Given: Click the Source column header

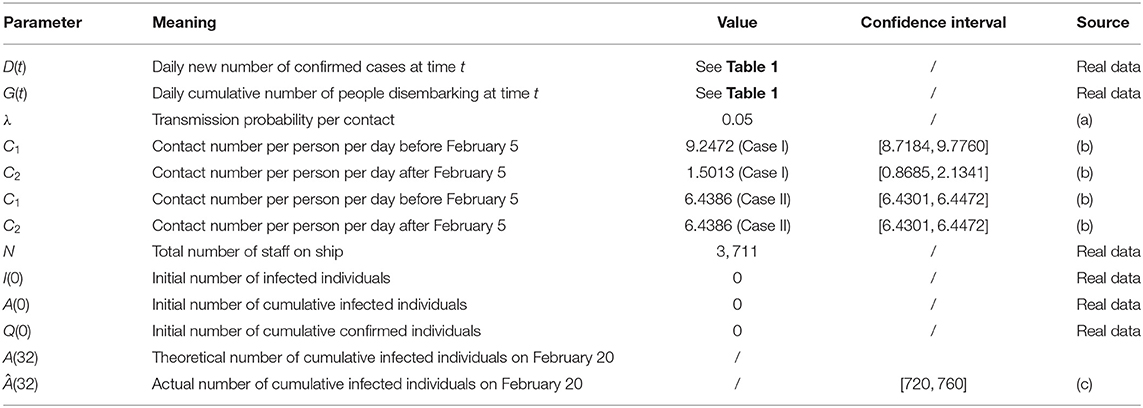Looking at the screenshot, I should 1102,23.
